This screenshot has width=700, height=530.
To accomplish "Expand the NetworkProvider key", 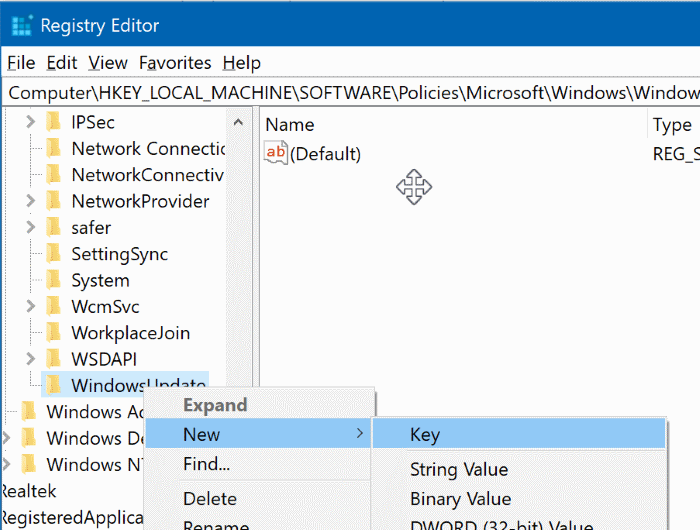I will click(30, 201).
